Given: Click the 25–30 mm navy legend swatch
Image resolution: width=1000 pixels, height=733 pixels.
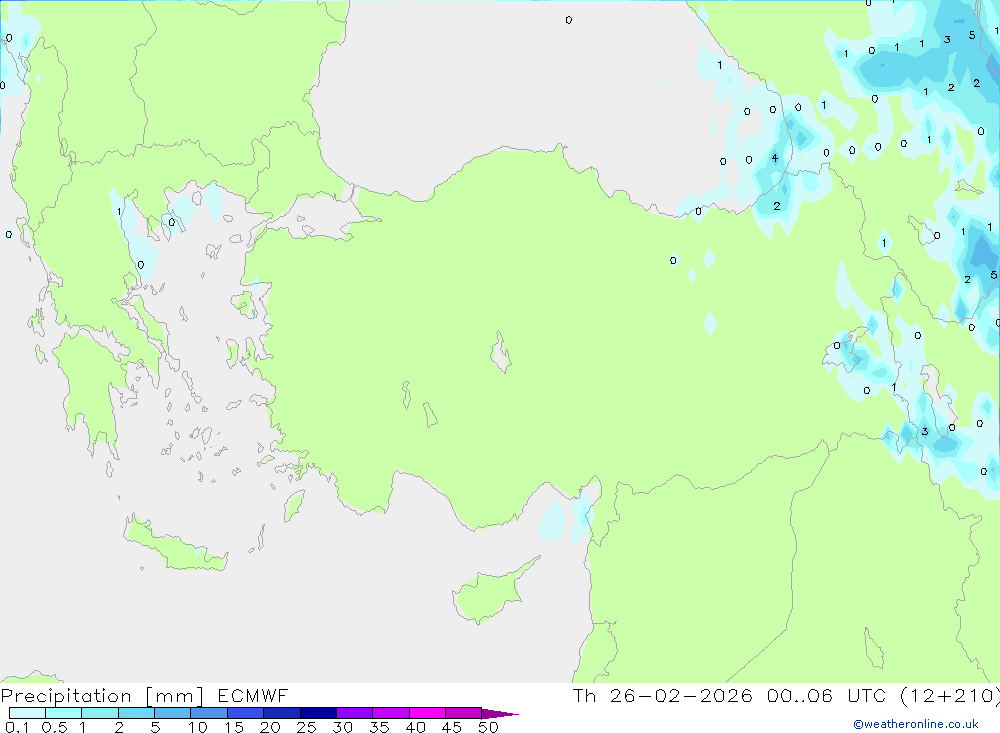Looking at the screenshot, I should point(318,713).
